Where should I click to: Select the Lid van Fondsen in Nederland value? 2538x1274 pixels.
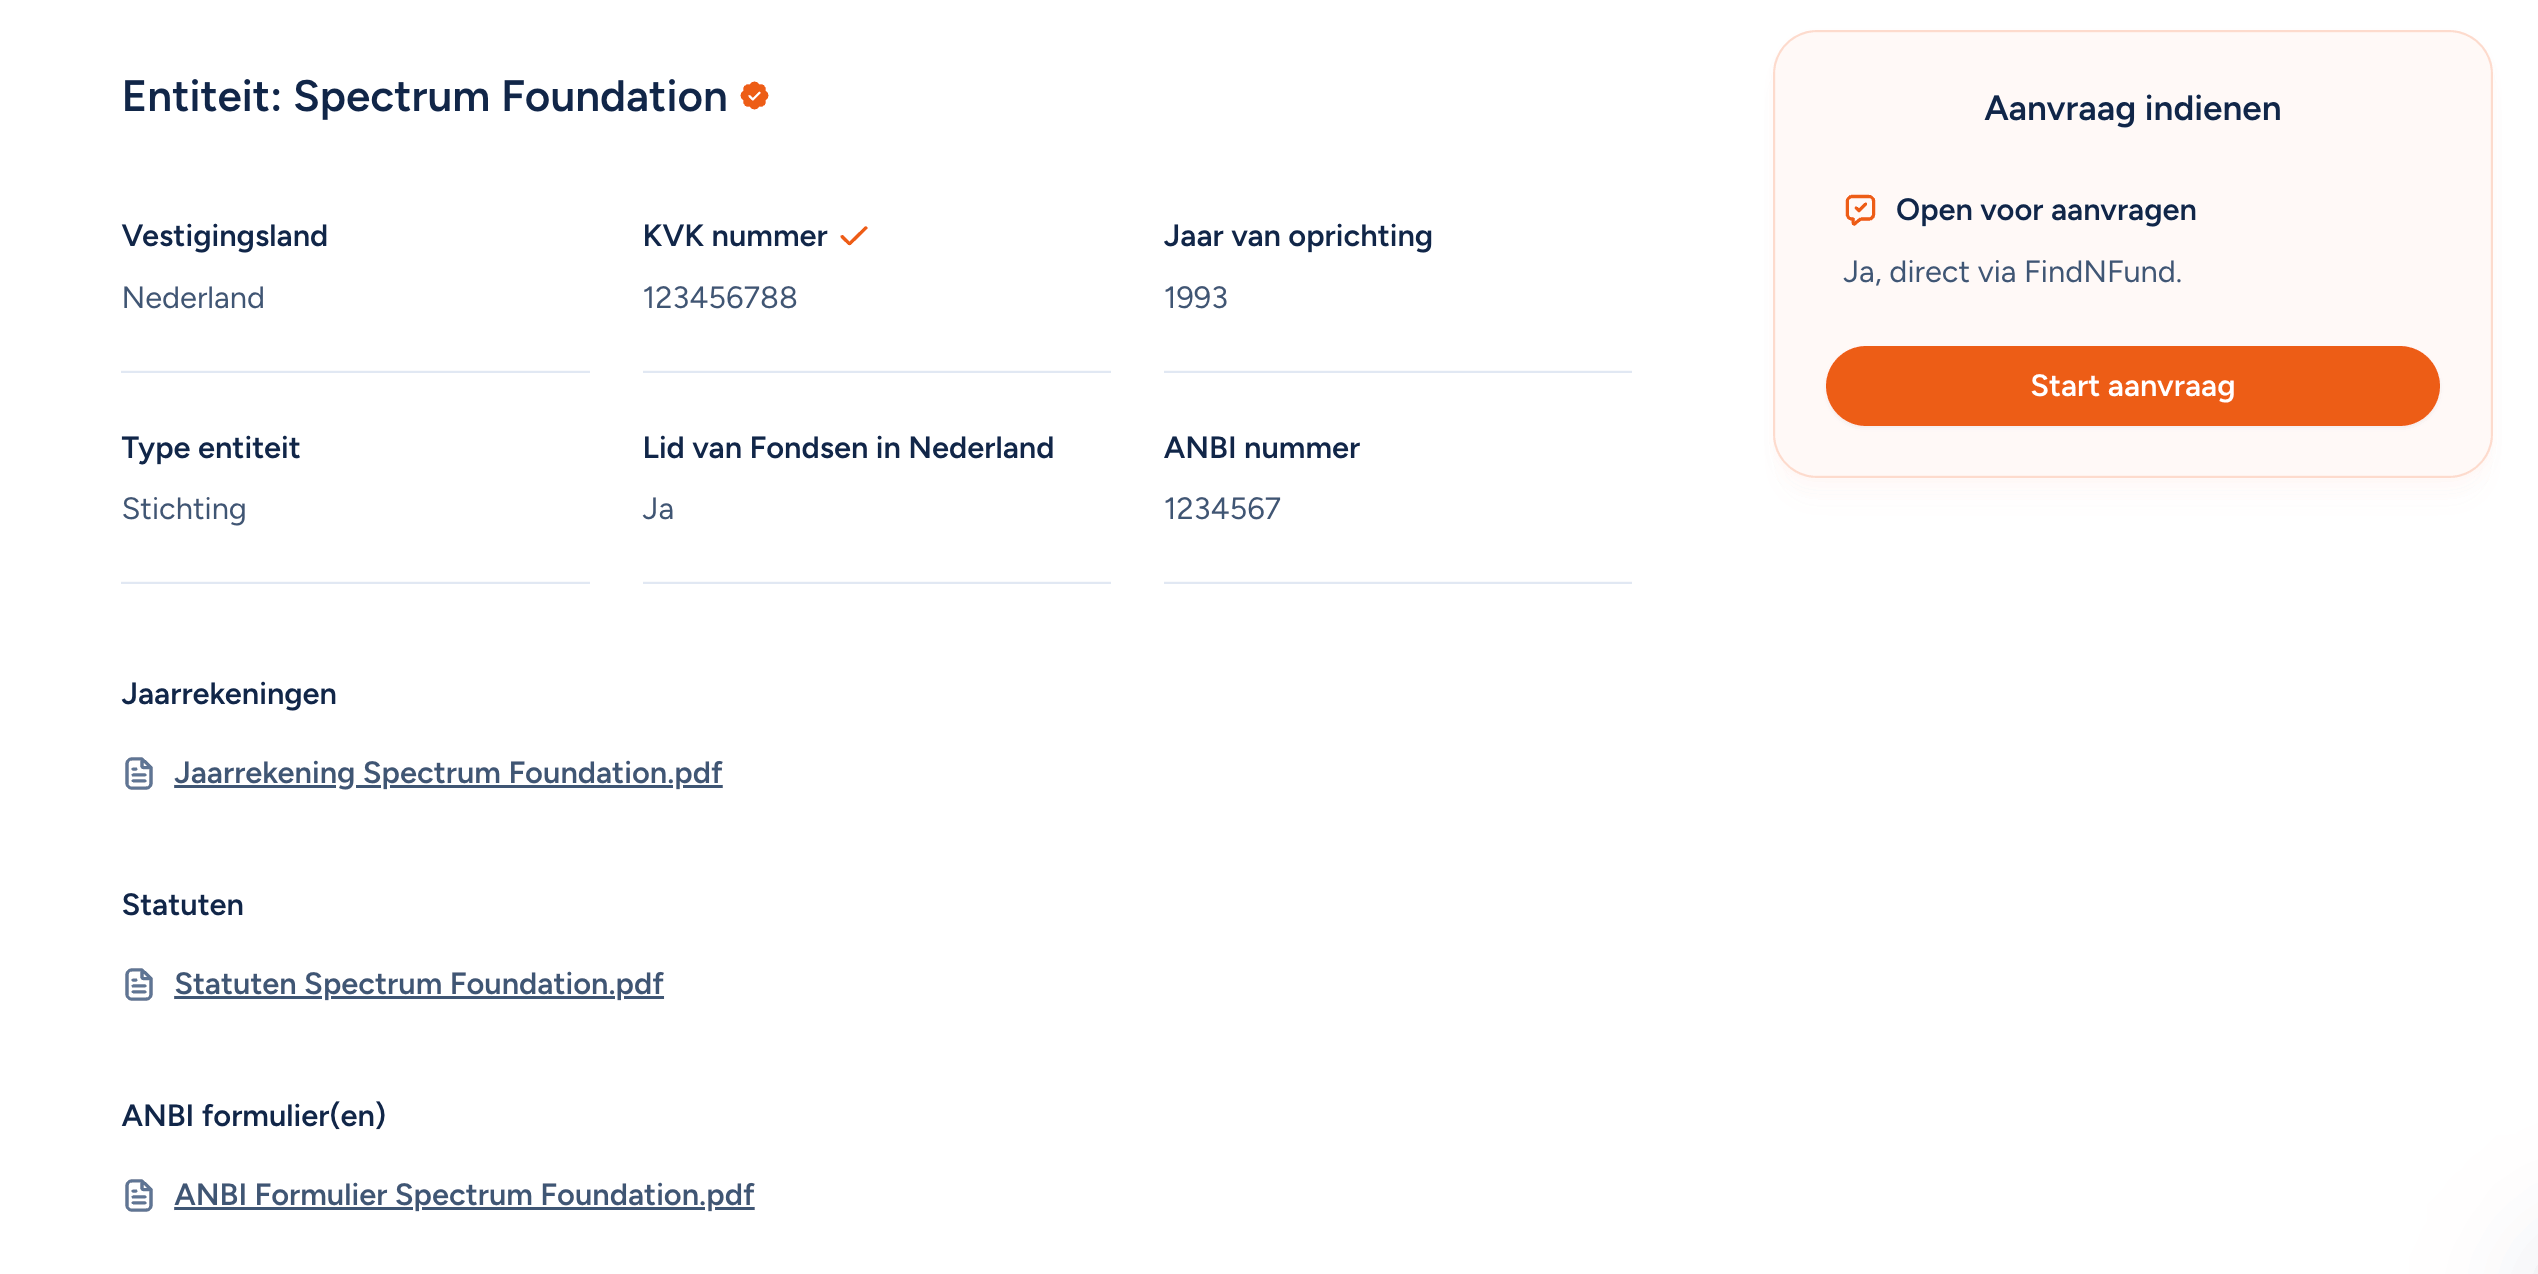pyautogui.click(x=658, y=508)
